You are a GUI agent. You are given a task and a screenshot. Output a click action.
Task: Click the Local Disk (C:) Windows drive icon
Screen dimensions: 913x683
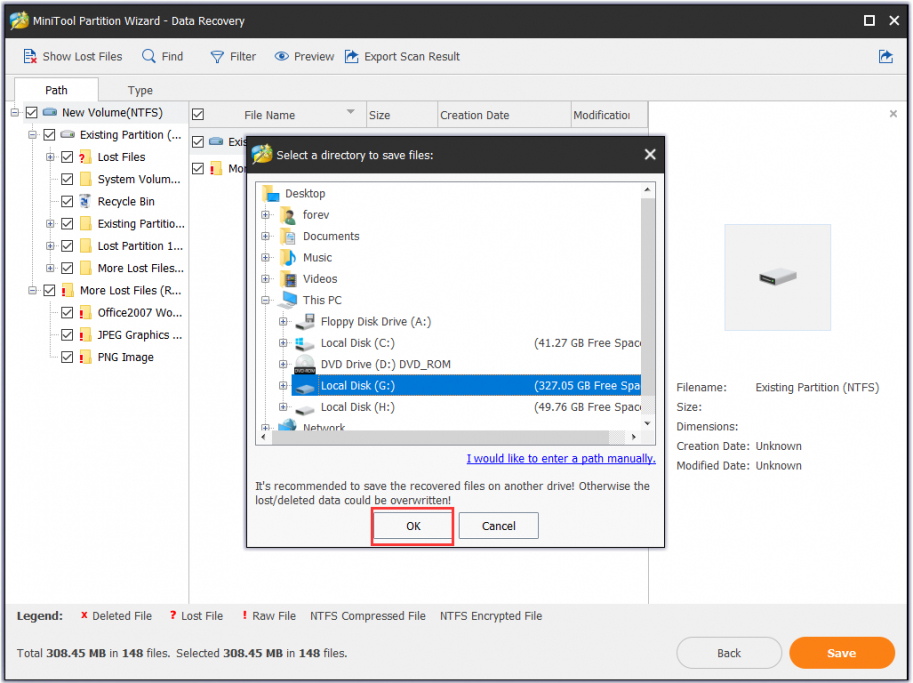(305, 343)
